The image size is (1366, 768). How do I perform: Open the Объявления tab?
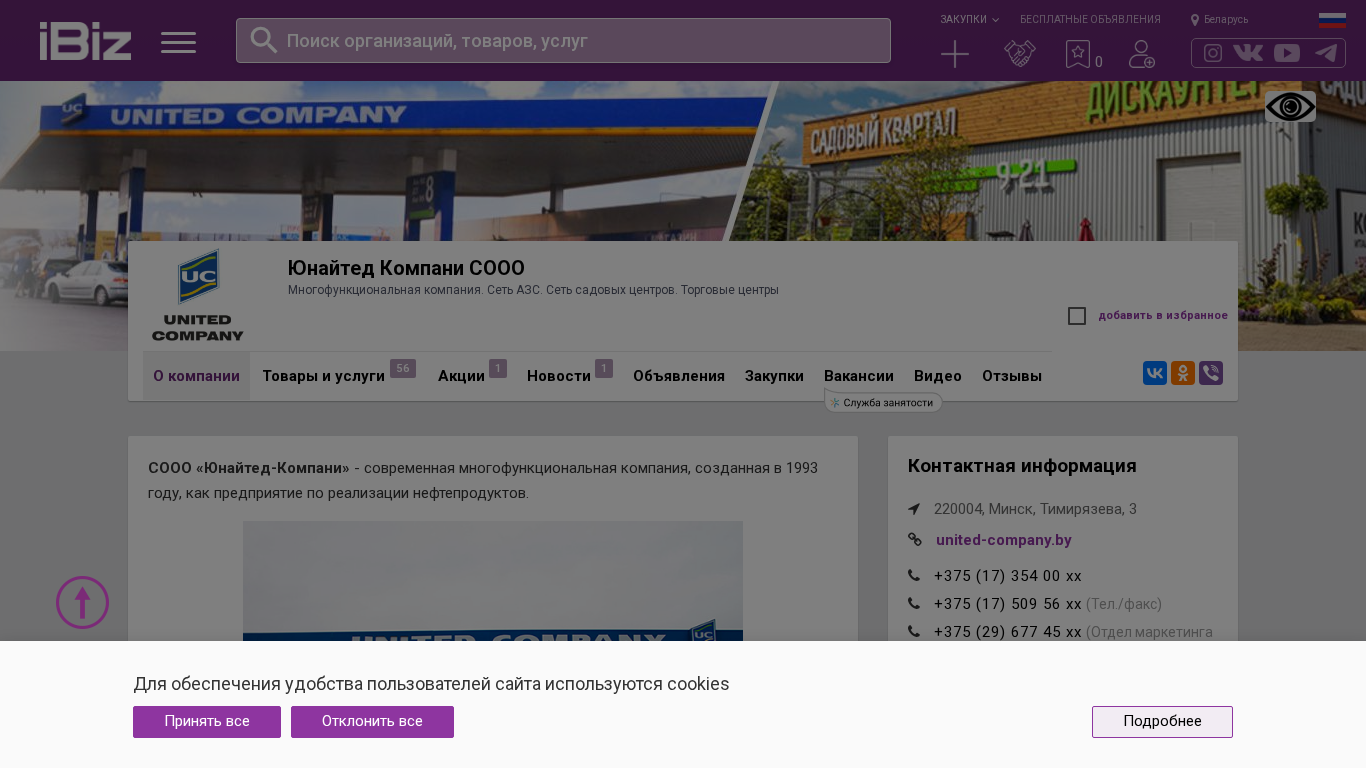(679, 376)
